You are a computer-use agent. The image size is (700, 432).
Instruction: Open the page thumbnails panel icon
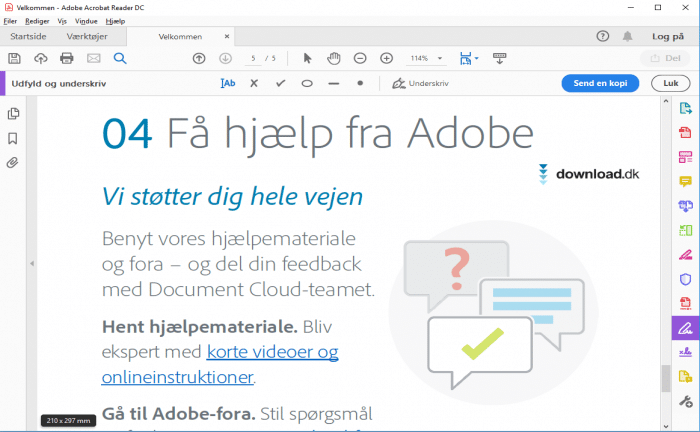coord(13,114)
